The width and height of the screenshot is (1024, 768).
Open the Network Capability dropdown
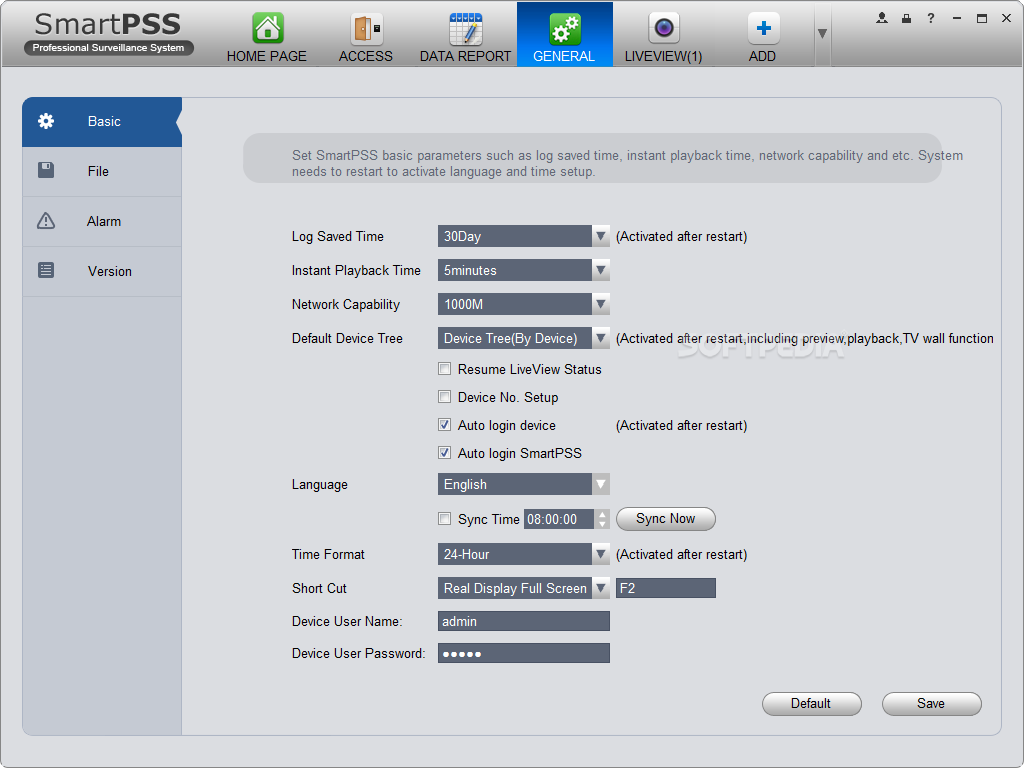coord(524,304)
